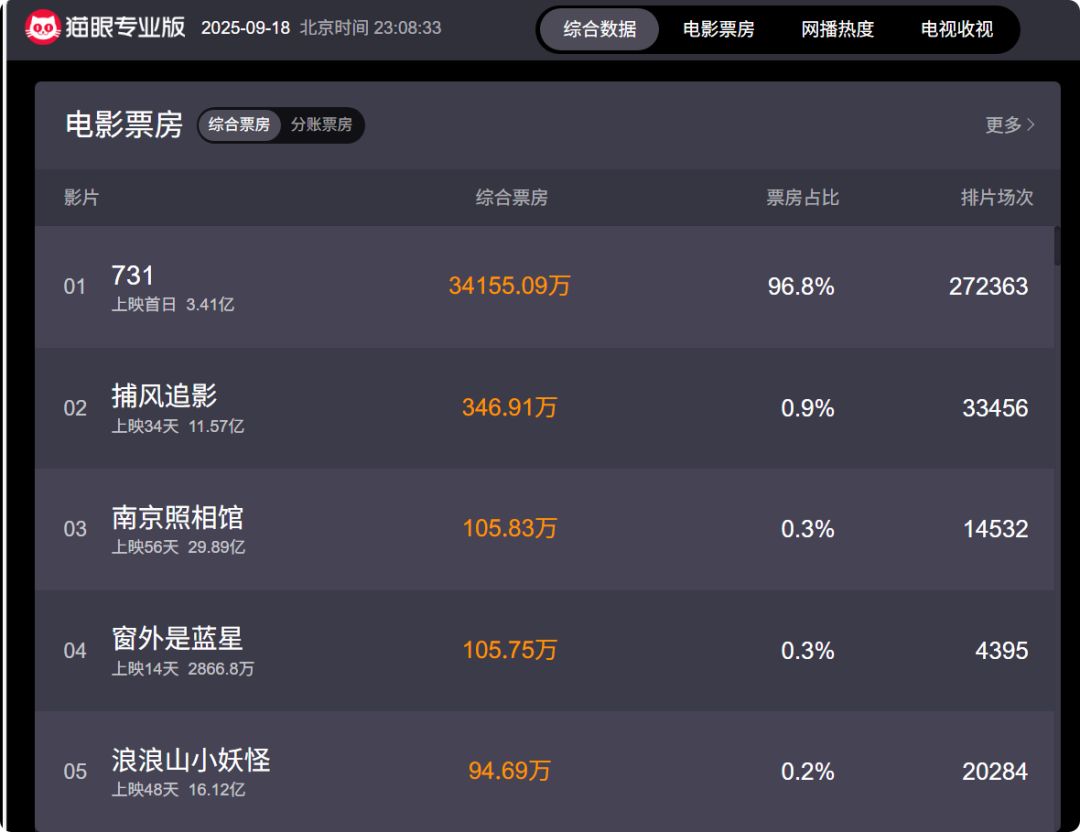Click the 影片 column header
The width and height of the screenshot is (1080, 832).
click(81, 198)
